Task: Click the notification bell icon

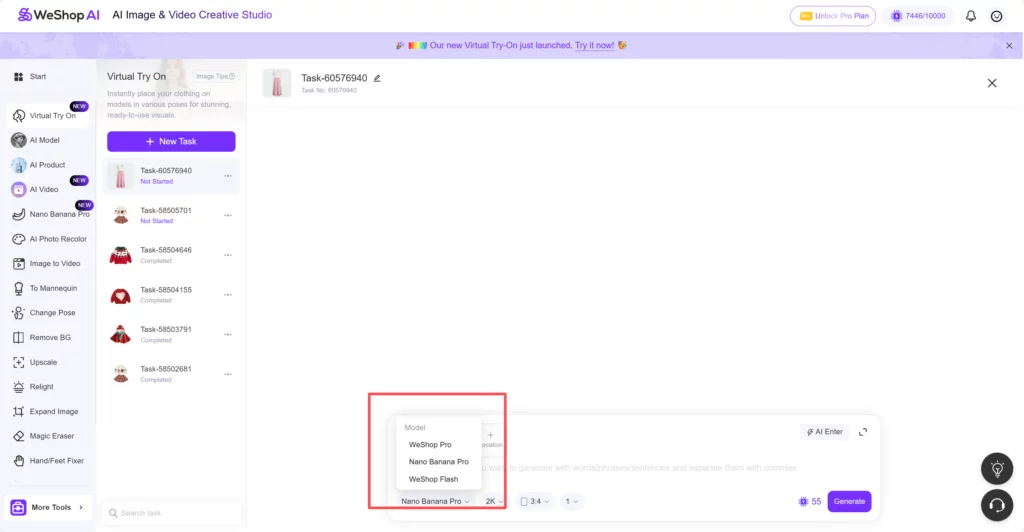Action: point(970,16)
